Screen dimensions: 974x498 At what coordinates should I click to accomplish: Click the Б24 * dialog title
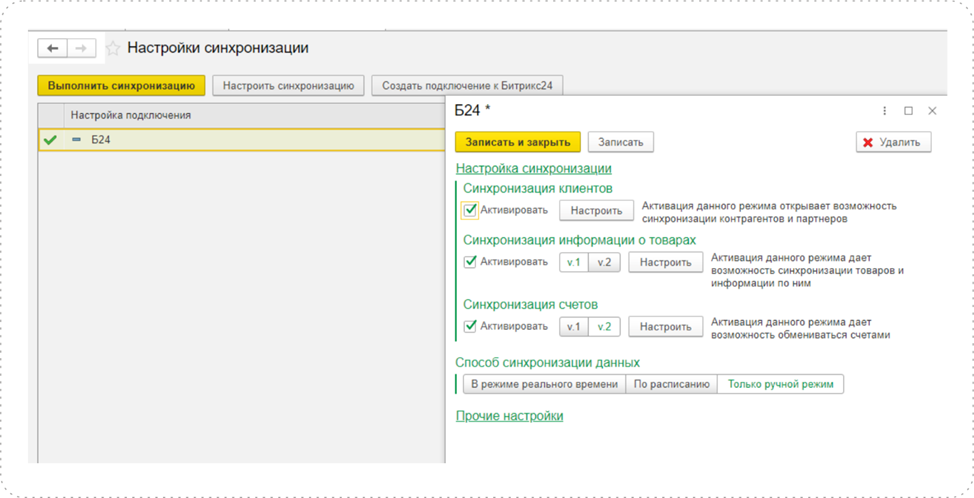click(x=473, y=111)
